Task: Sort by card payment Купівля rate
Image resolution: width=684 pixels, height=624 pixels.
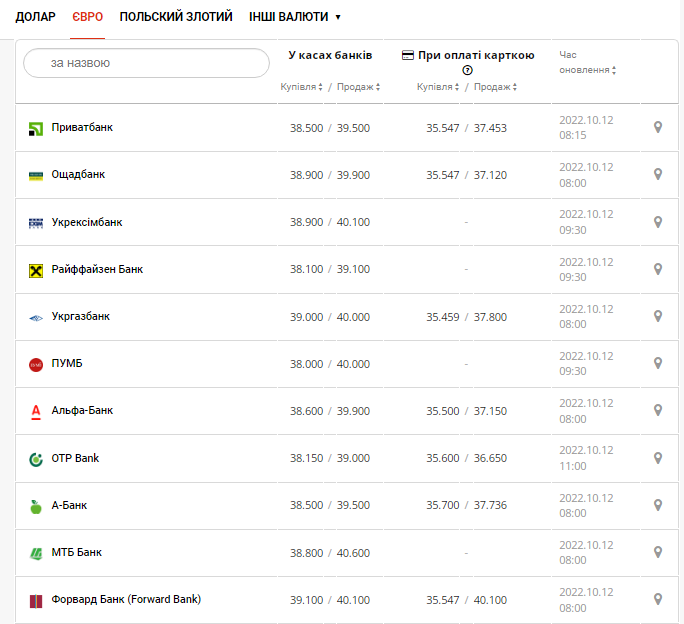Action: 438,87
